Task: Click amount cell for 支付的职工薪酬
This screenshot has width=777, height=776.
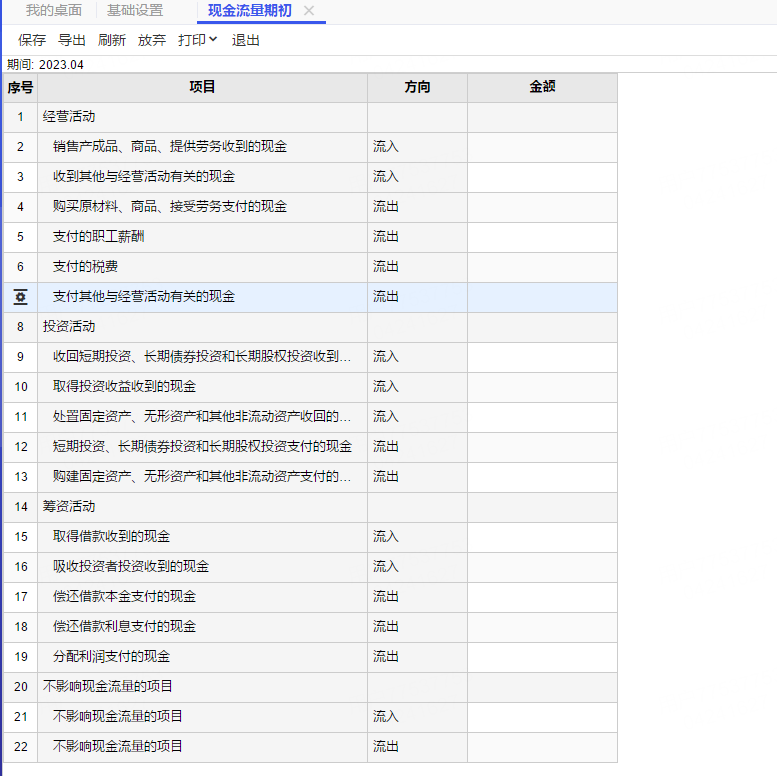Action: point(542,237)
